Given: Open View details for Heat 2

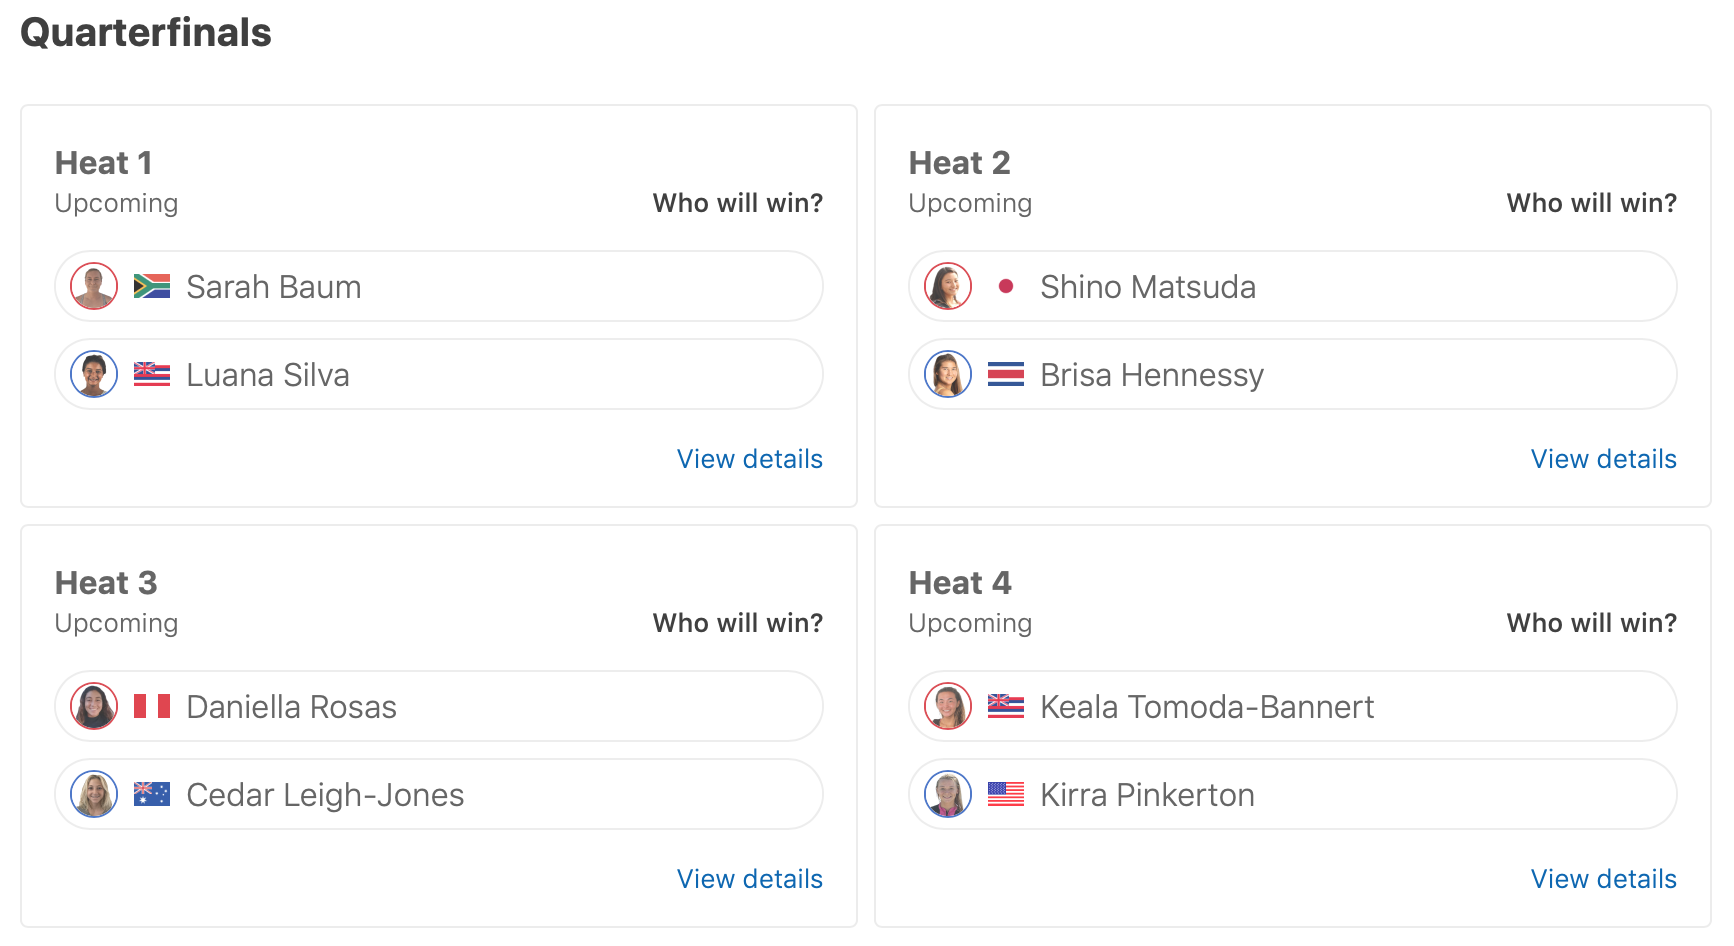Looking at the screenshot, I should (1603, 459).
